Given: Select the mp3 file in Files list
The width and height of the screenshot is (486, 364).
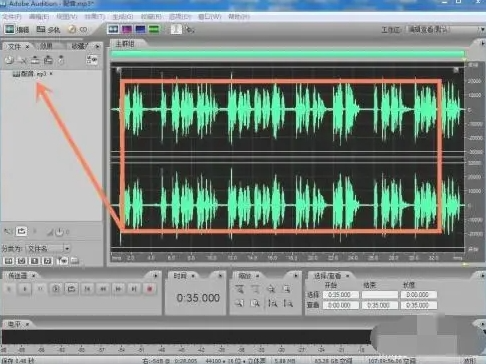Looking at the screenshot, I should tap(33, 74).
